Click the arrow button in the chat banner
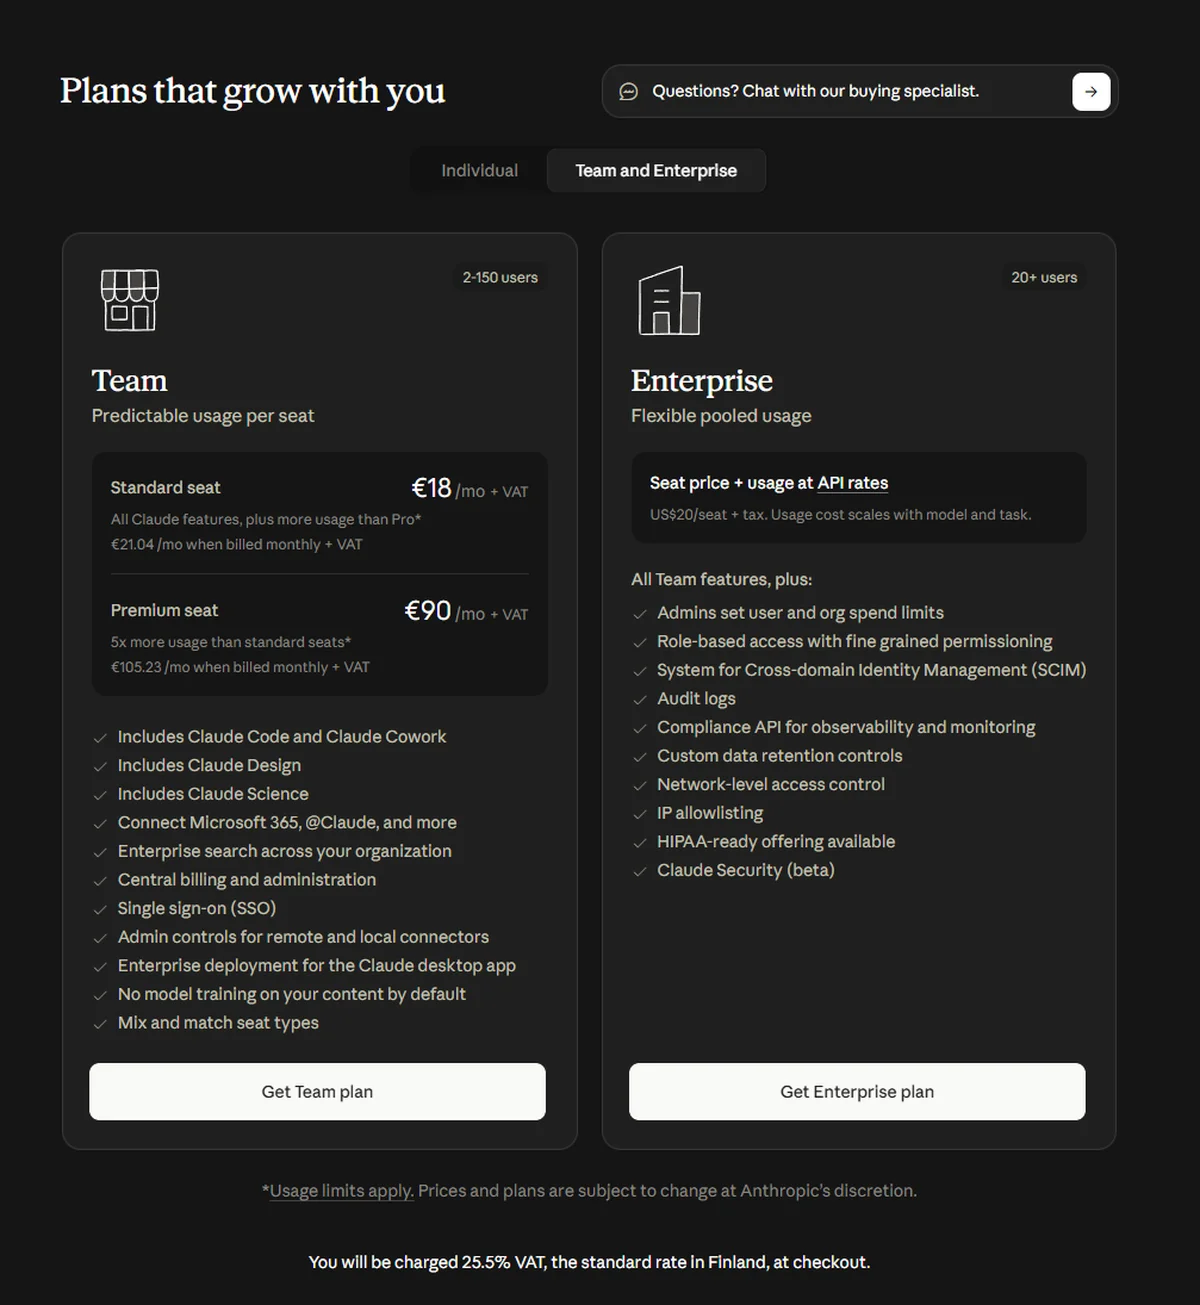1200x1305 pixels. click(x=1091, y=91)
